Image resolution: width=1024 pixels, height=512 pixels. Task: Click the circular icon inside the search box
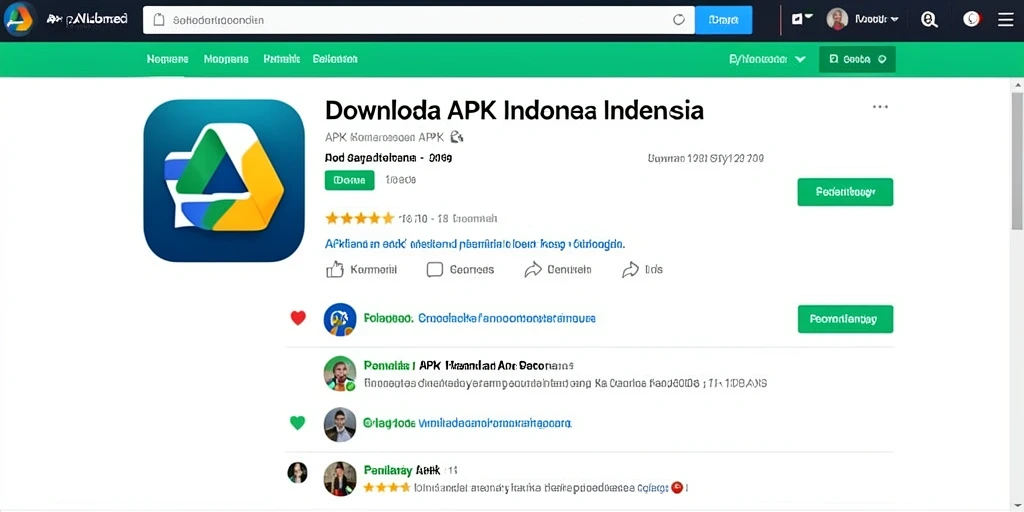click(679, 20)
